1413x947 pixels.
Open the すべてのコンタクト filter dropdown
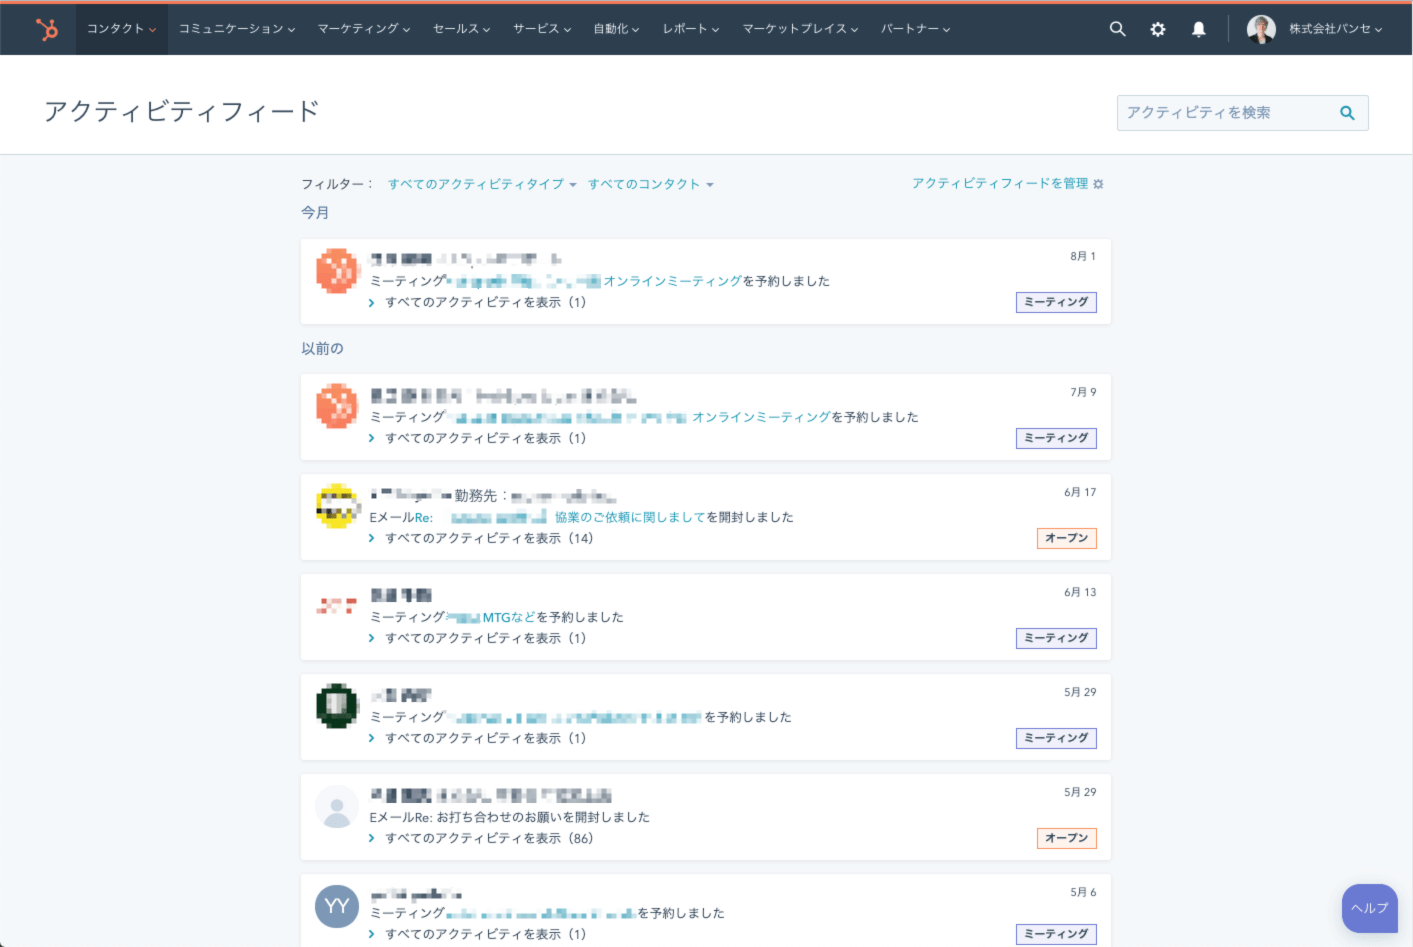coord(650,184)
